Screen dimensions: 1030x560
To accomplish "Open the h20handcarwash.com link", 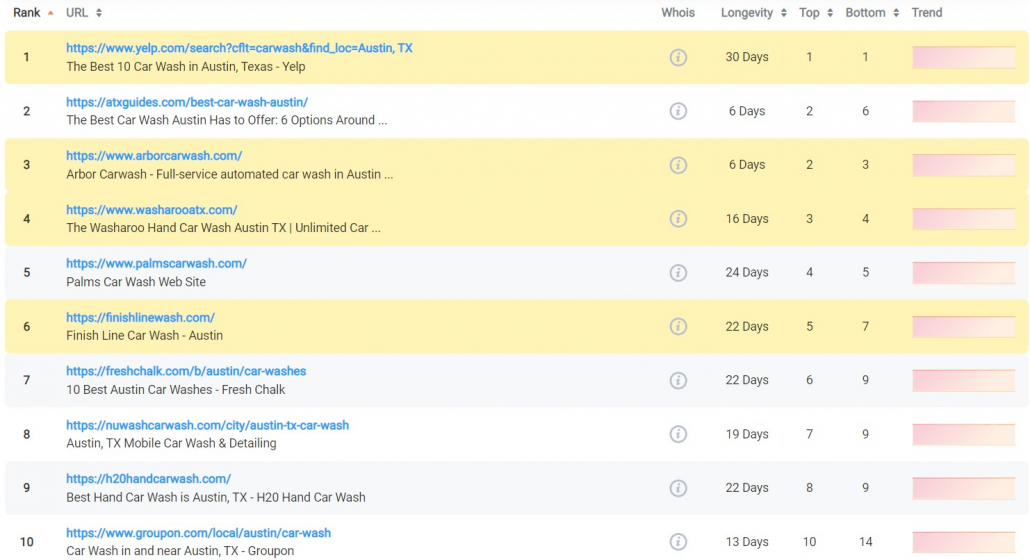I will 148,479.
